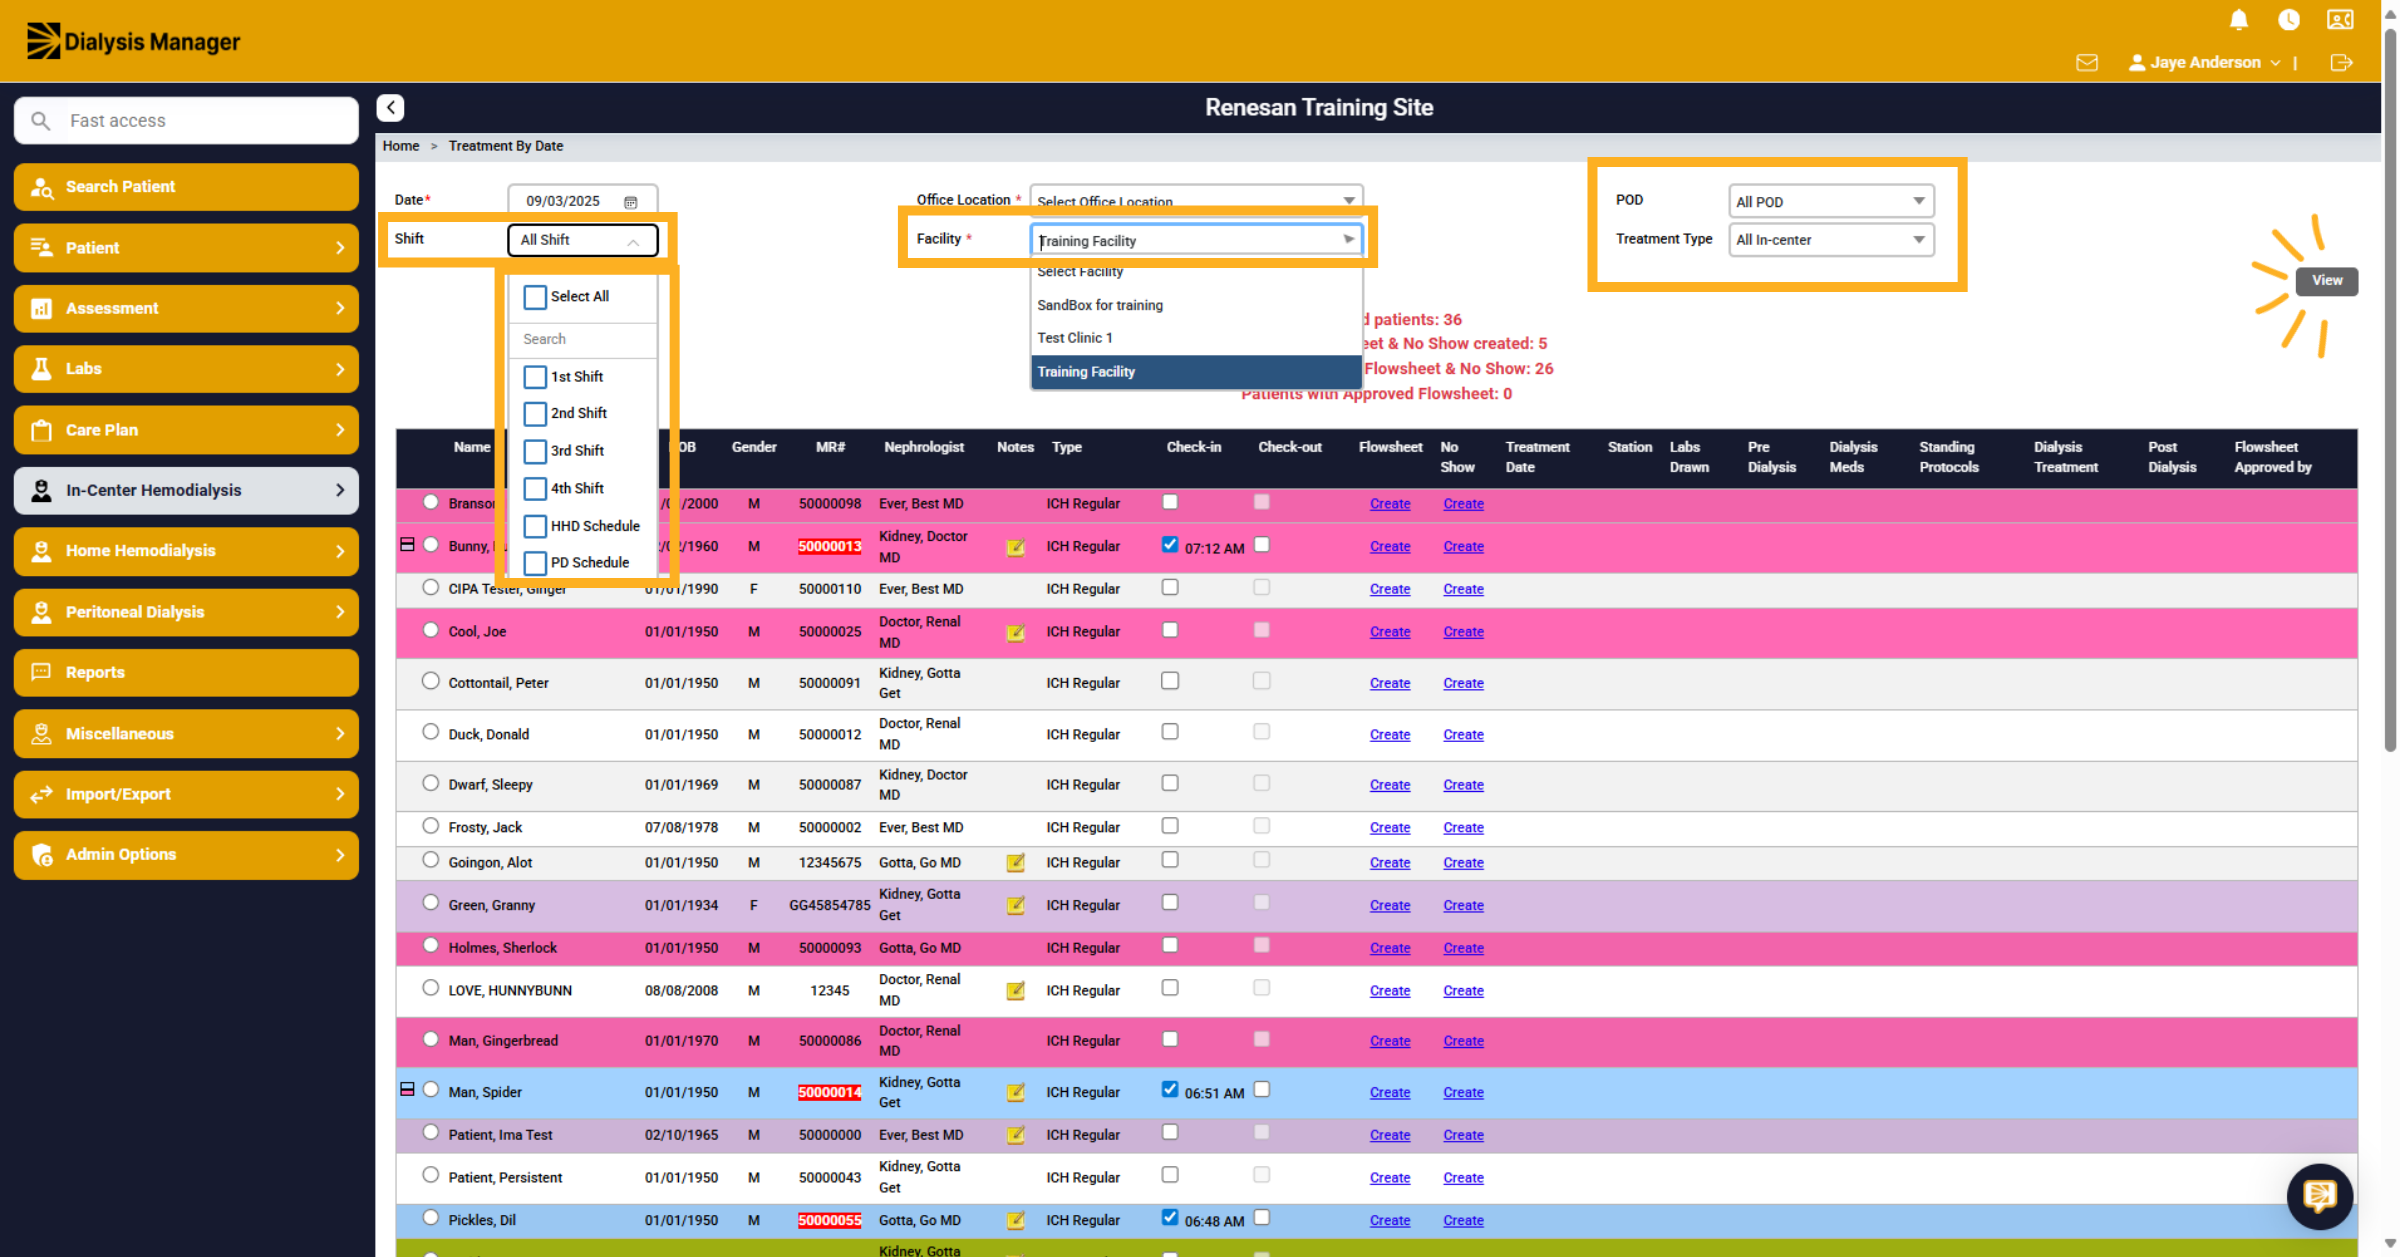Click the Fast access search field
Image resolution: width=2400 pixels, height=1257 pixels.
(186, 120)
